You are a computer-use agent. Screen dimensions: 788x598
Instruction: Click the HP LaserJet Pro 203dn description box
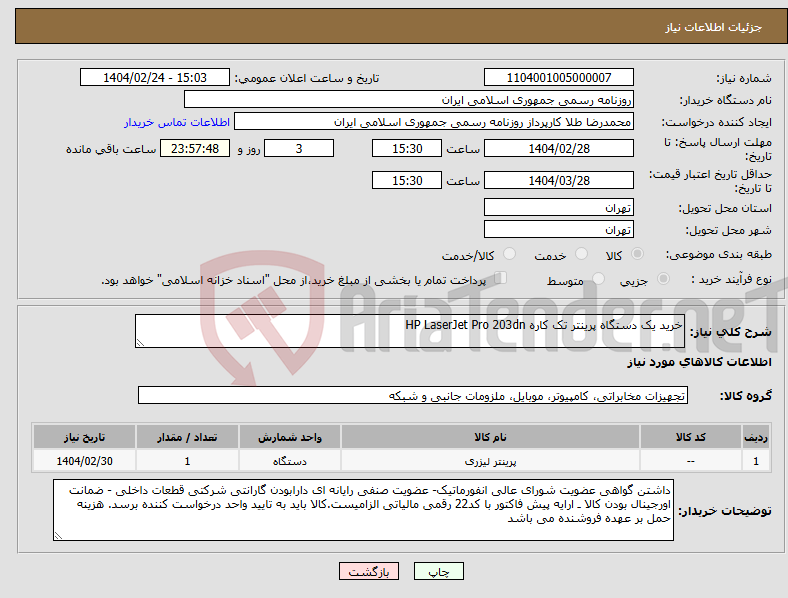pos(410,331)
